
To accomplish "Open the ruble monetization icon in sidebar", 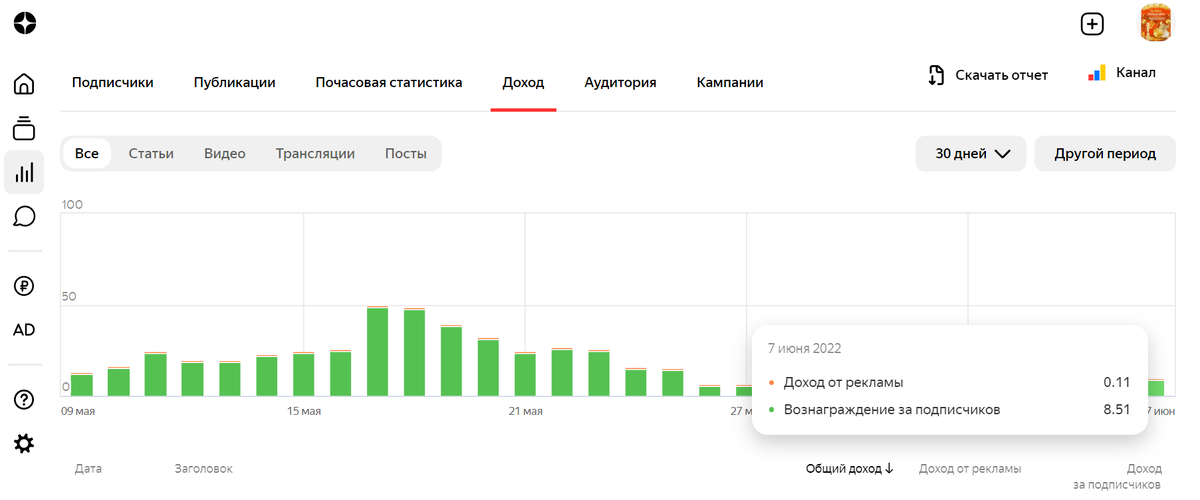I will [x=24, y=286].
